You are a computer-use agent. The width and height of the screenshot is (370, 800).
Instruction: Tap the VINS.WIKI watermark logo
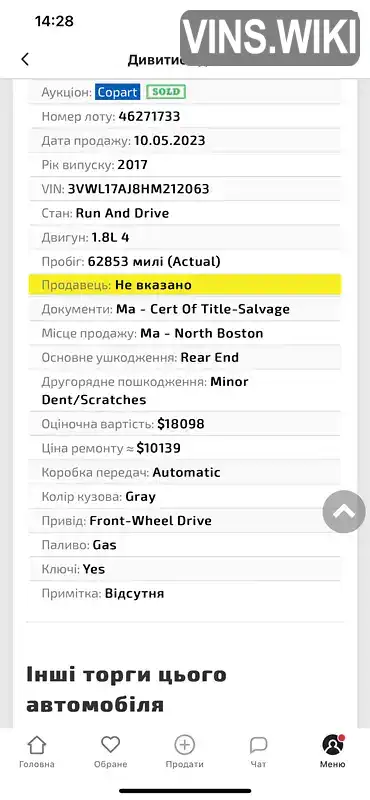click(x=269, y=38)
